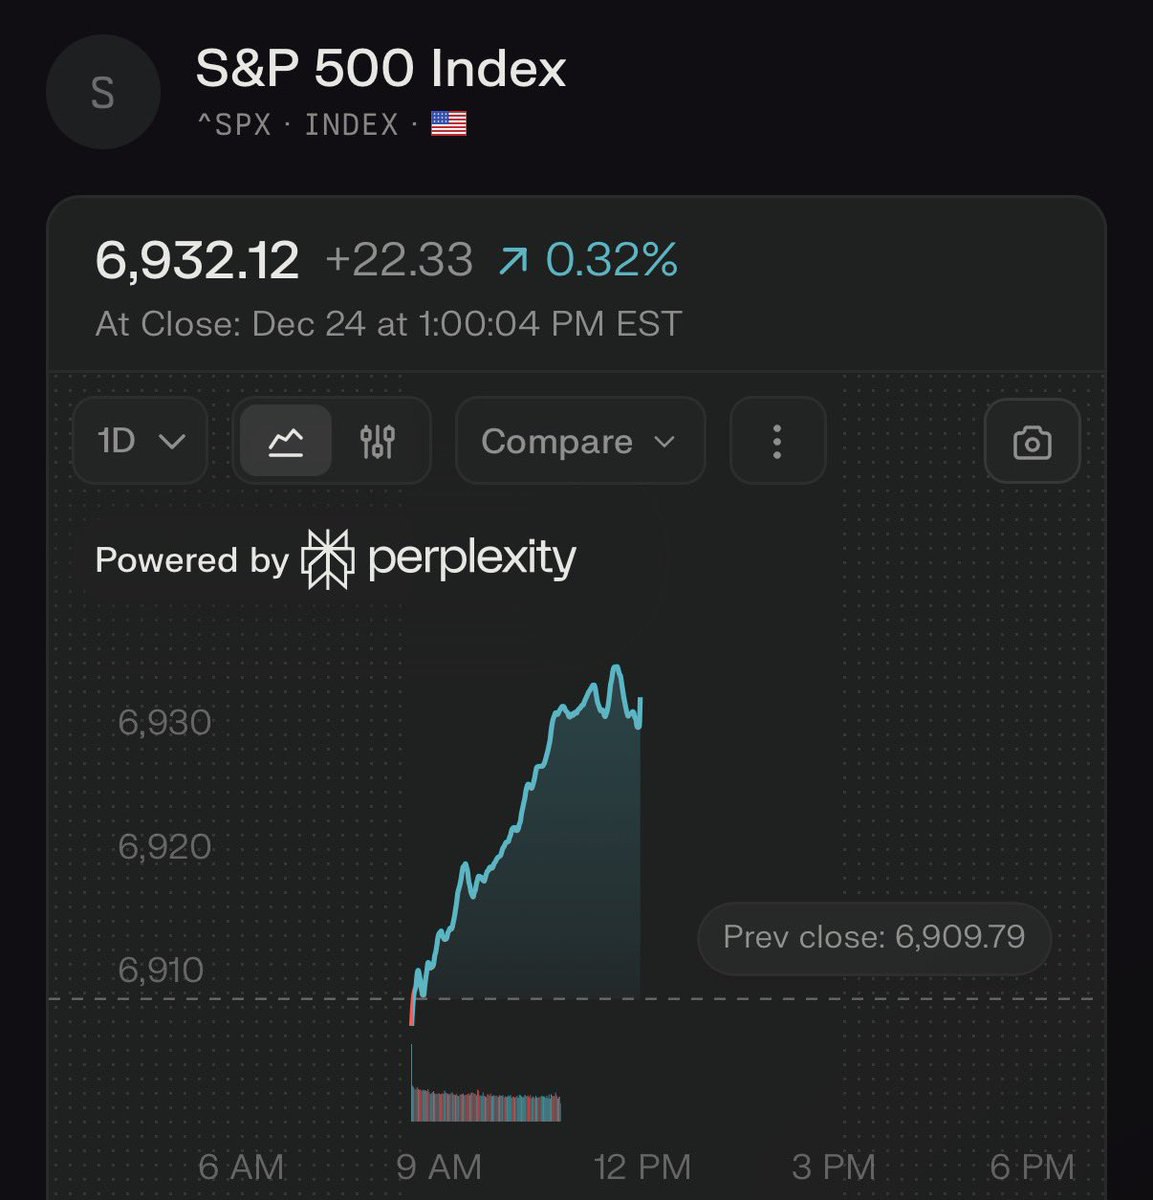Expand the Compare dropdown
Image resolution: width=1153 pixels, height=1200 pixels.
point(579,441)
